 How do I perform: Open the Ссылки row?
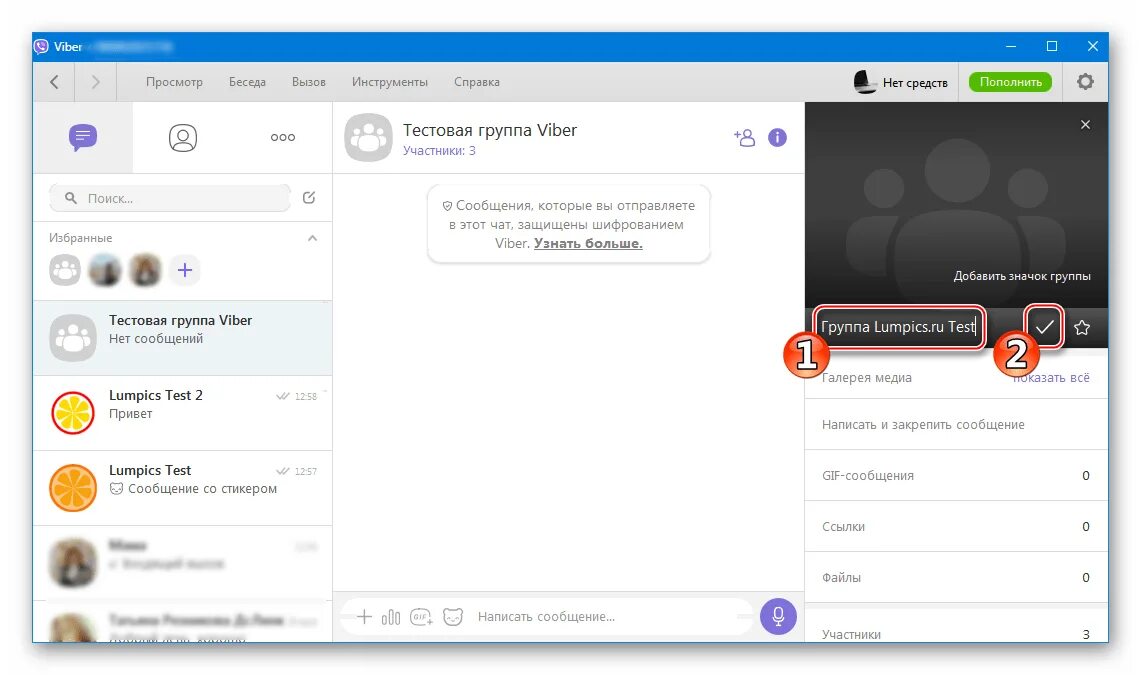(x=956, y=526)
